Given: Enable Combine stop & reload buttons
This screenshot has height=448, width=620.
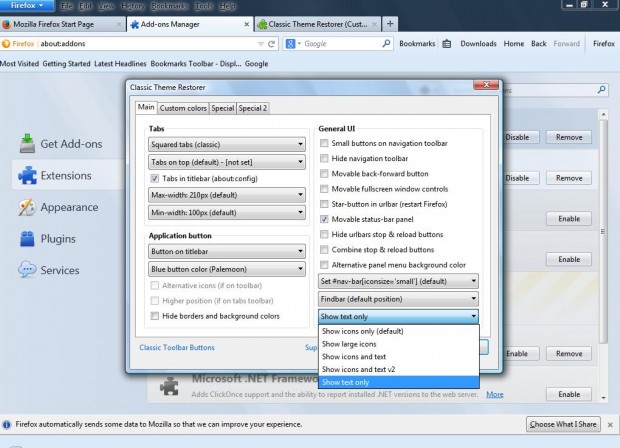Looking at the screenshot, I should 324,250.
